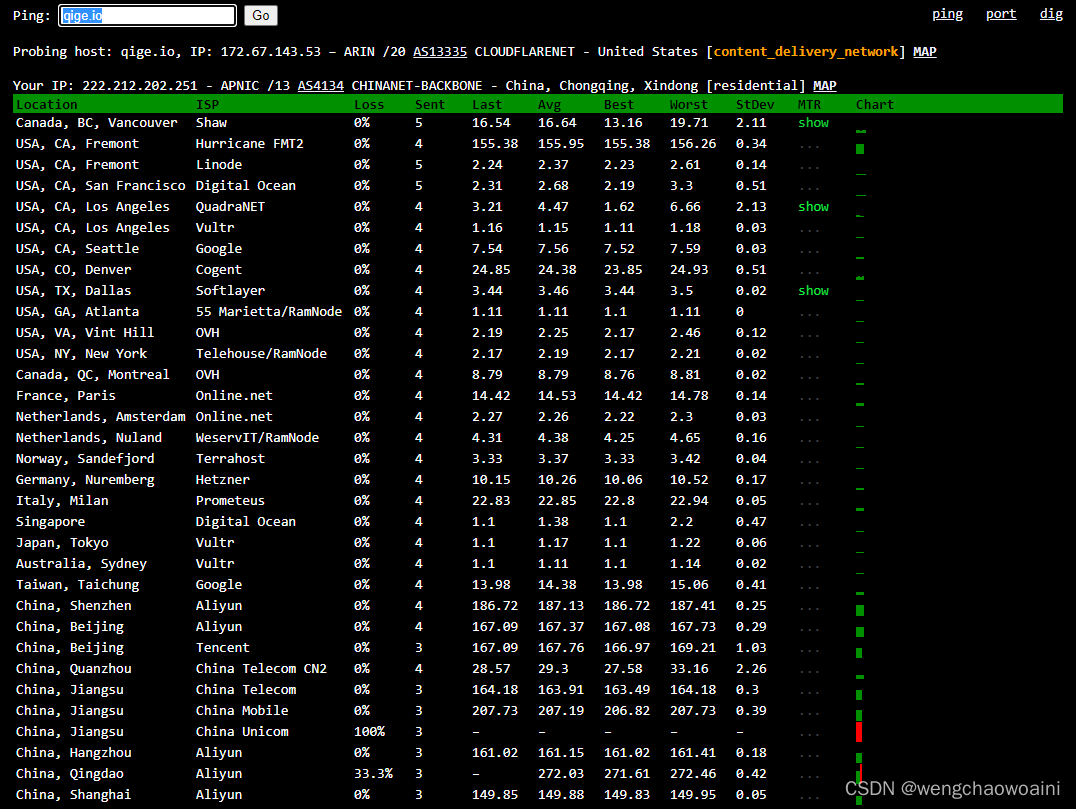This screenshot has height=809, width=1076.
Task: Click red chart bar for China Unicom
Action: pos(858,731)
